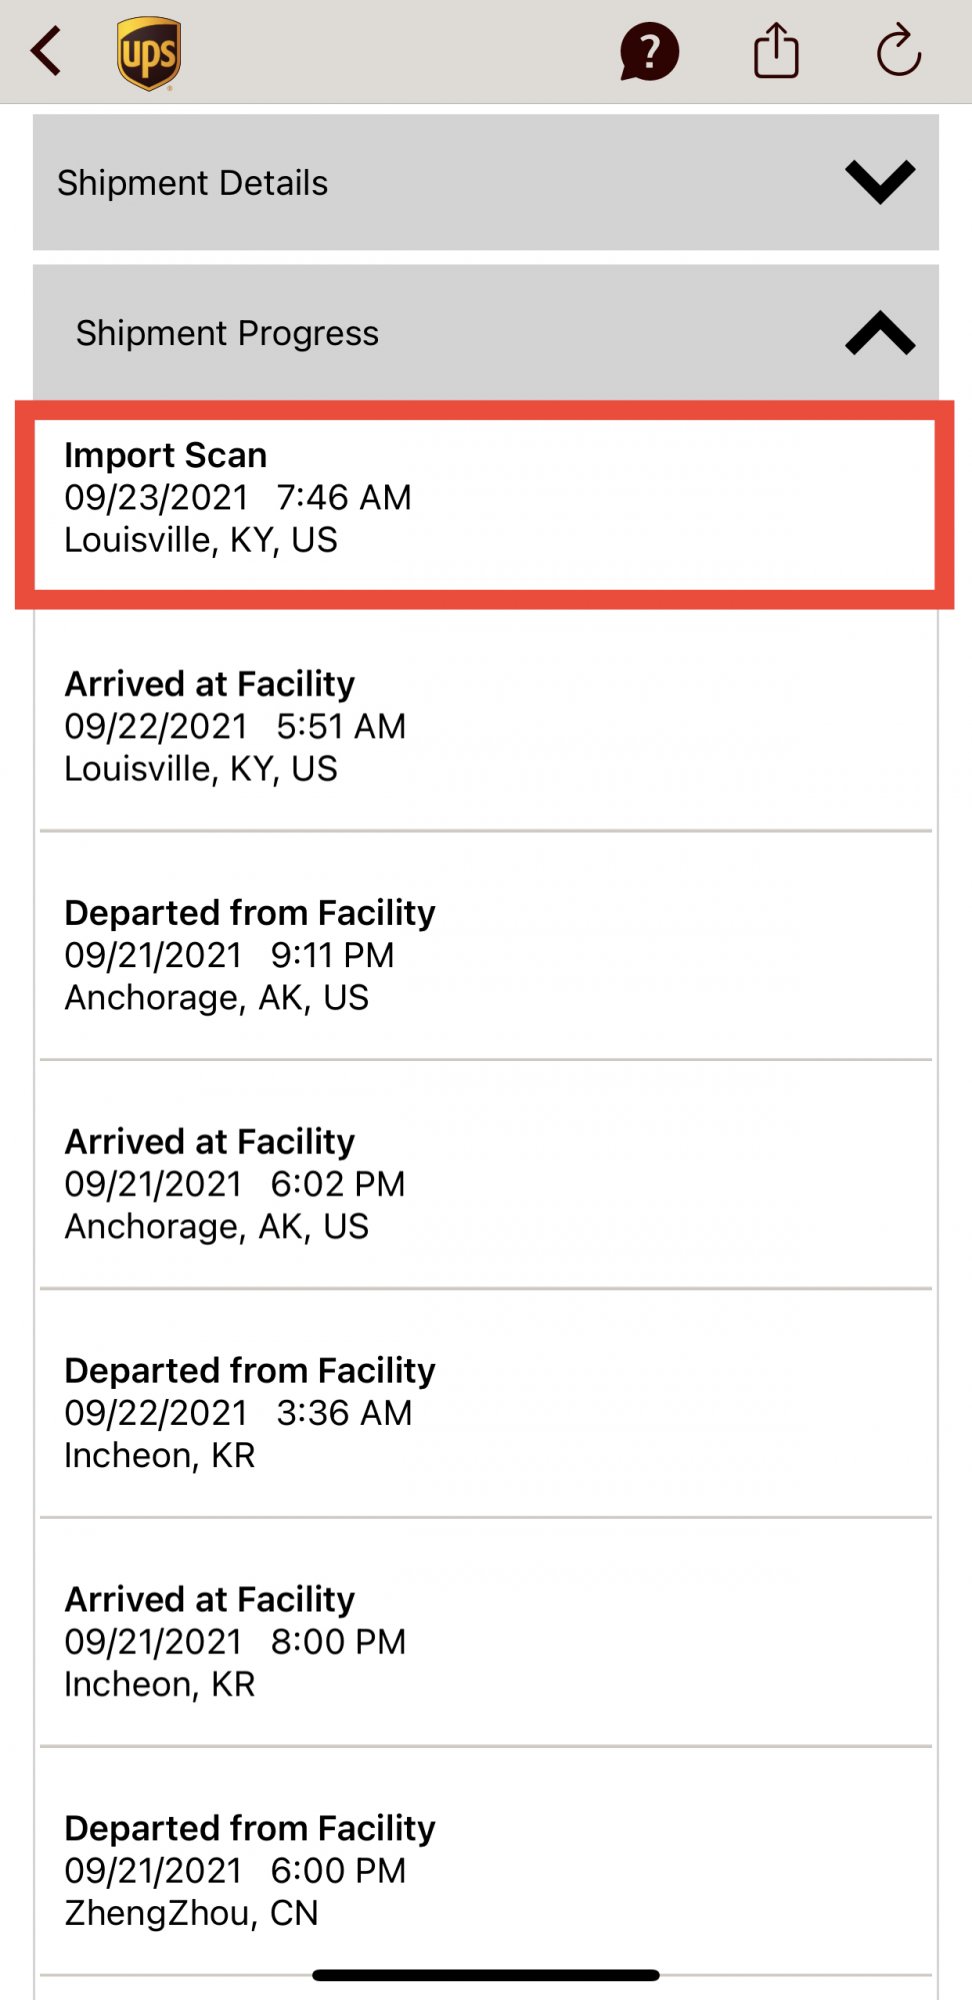Tap the refresh icon
972x2000 pixels.
[x=898, y=51]
